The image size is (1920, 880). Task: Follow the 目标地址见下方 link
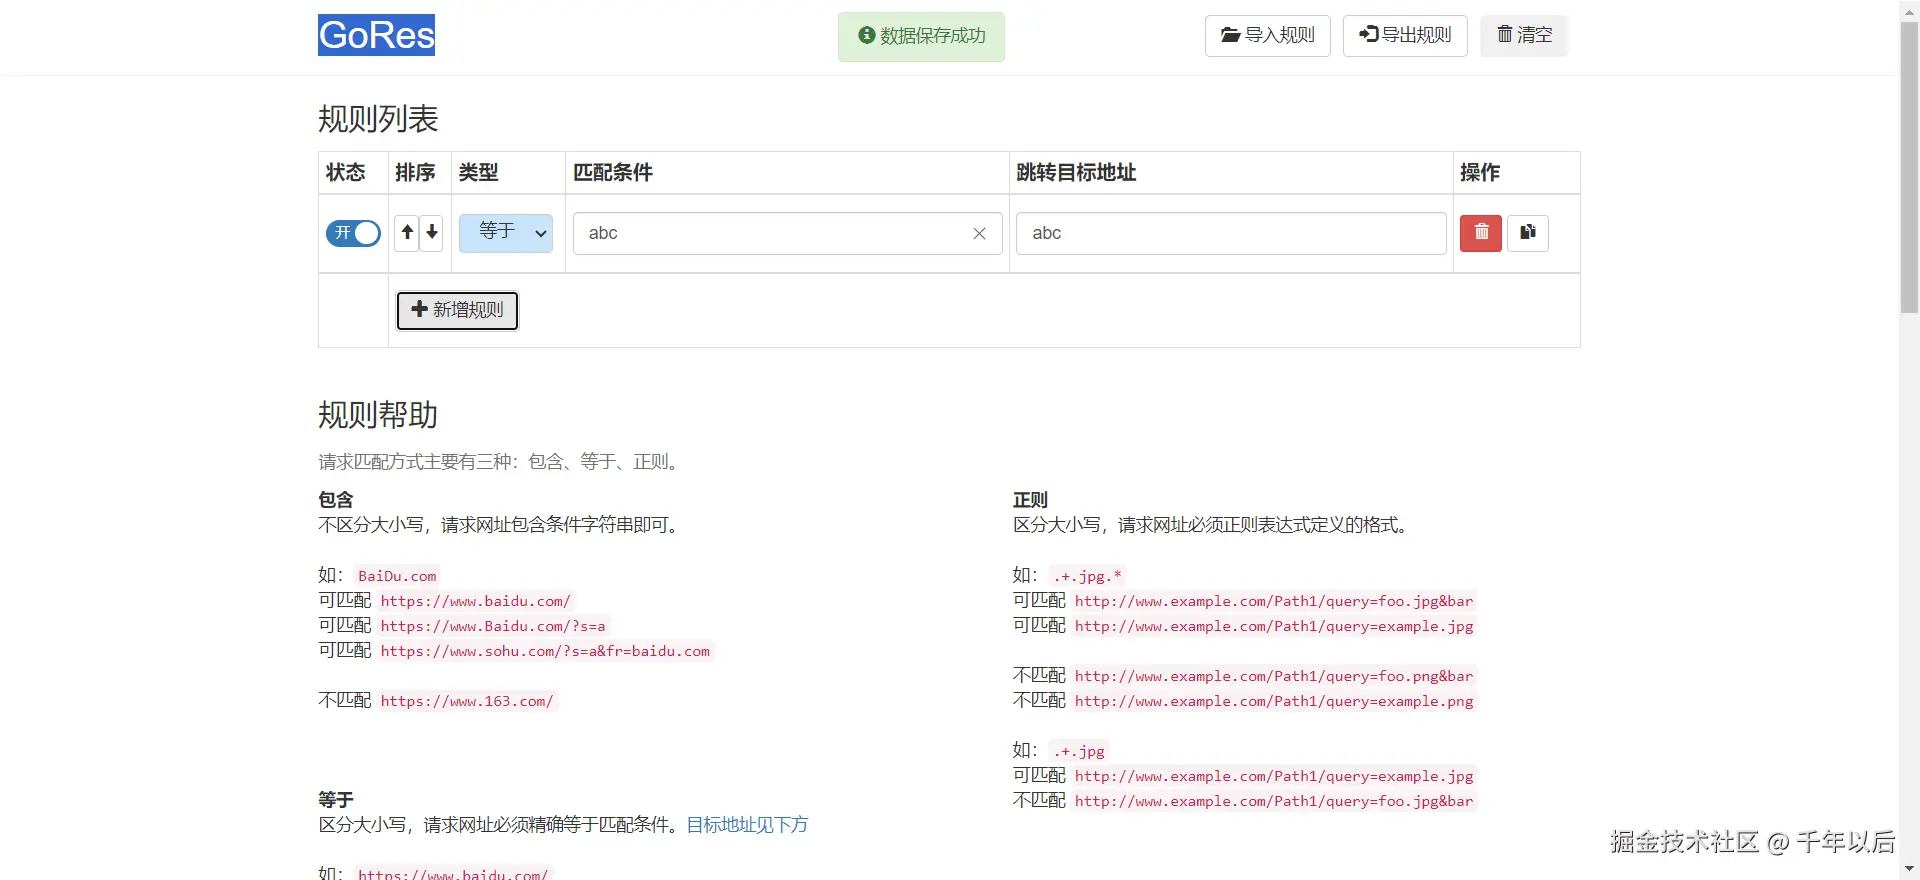[x=747, y=825]
